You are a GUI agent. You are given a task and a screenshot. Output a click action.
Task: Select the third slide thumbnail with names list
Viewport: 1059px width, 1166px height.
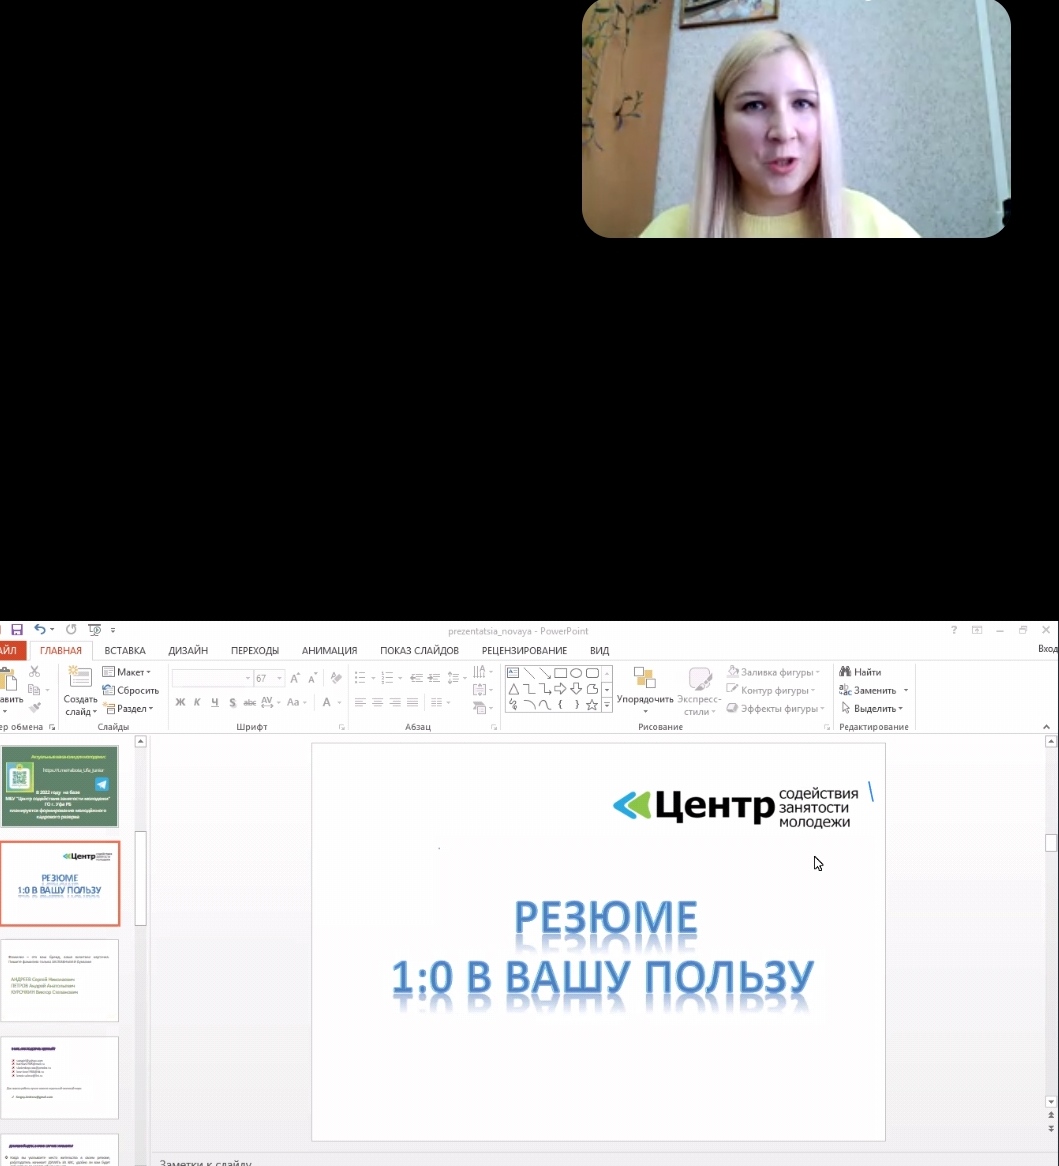point(60,980)
